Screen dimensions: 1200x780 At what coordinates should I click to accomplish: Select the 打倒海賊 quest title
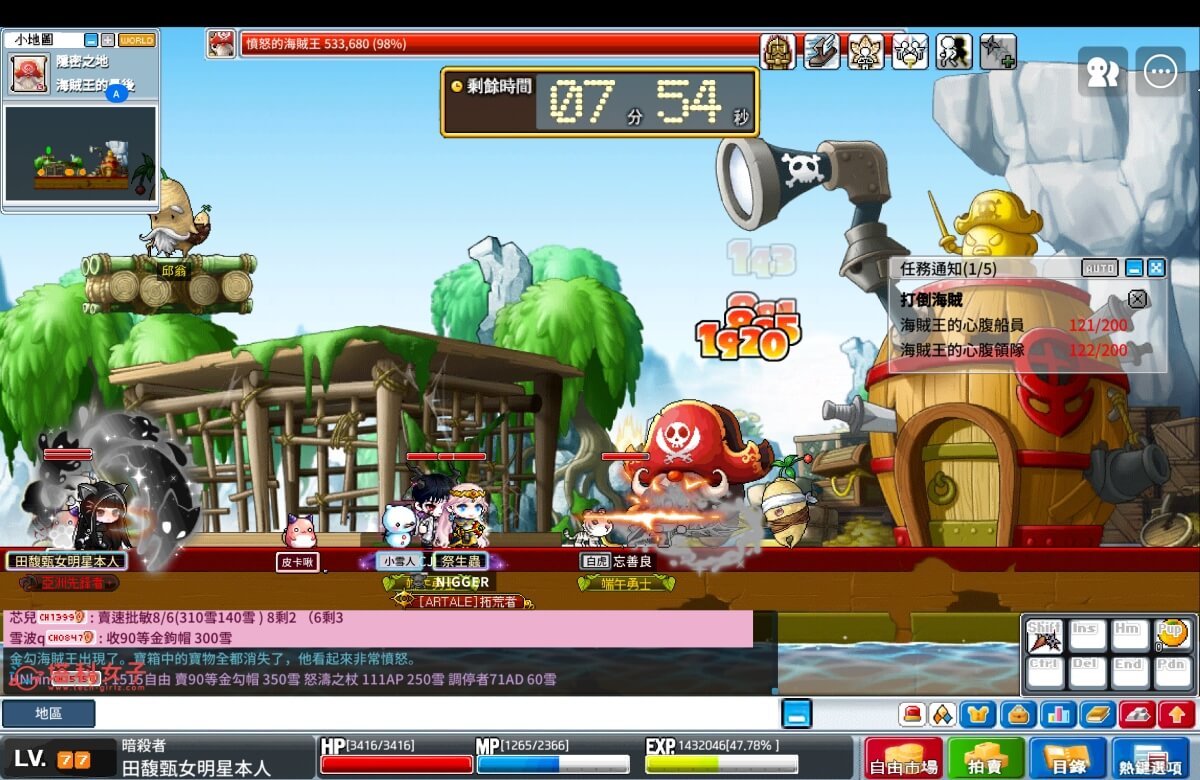point(931,299)
